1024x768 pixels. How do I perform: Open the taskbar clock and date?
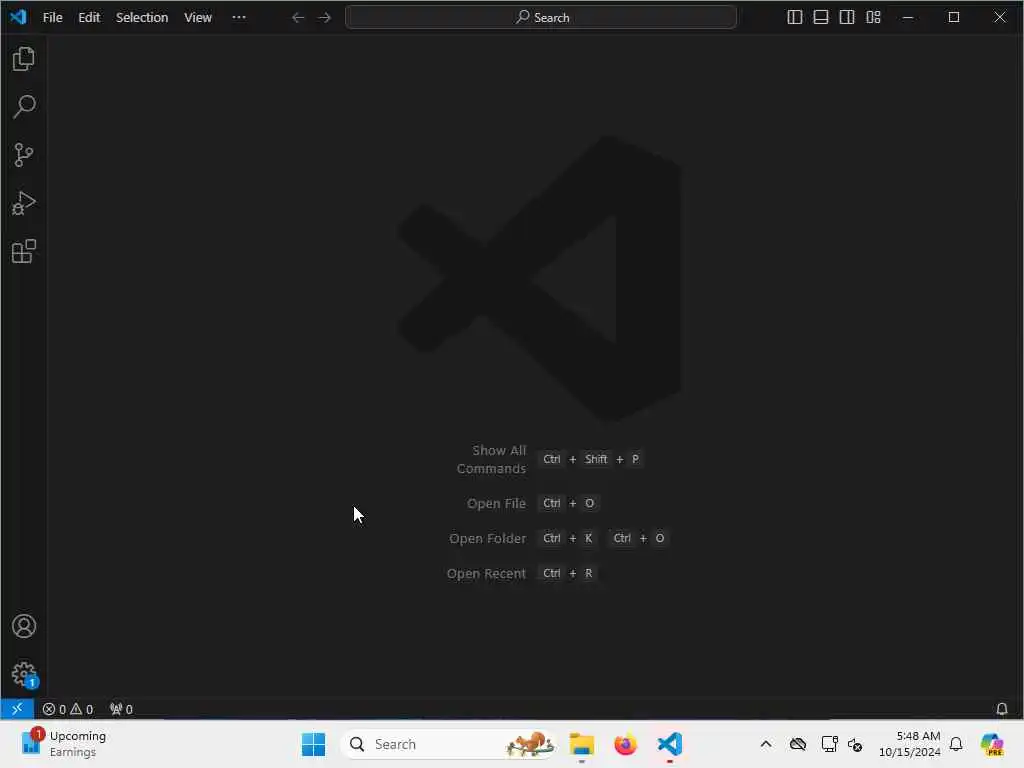(909, 744)
